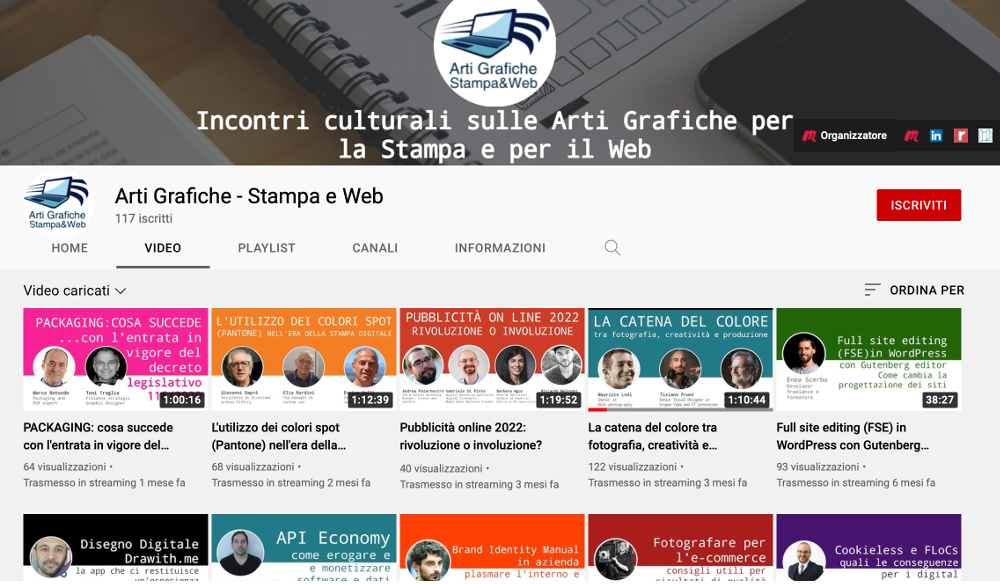This screenshot has height=584, width=1000.
Task: Open La catena del colore thumbnail
Action: click(680, 359)
